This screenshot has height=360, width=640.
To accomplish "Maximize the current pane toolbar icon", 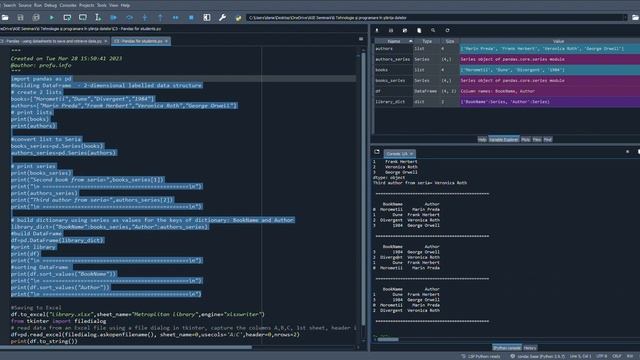I will (x=207, y=18).
